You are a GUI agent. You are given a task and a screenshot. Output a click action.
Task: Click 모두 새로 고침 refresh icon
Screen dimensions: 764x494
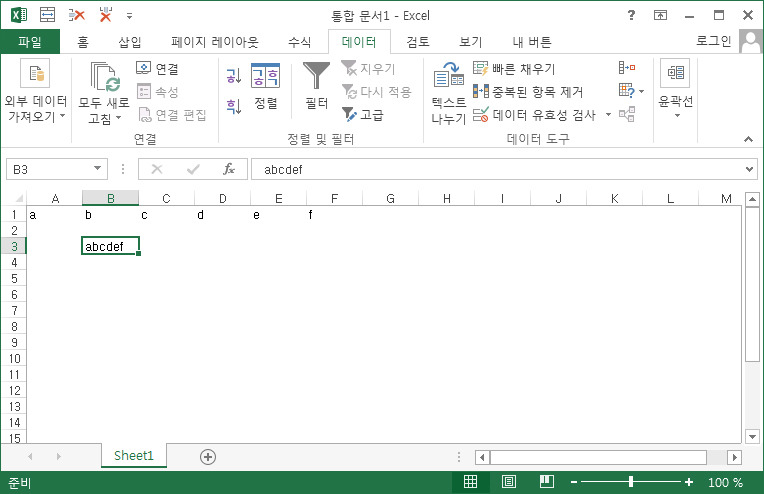tap(104, 76)
